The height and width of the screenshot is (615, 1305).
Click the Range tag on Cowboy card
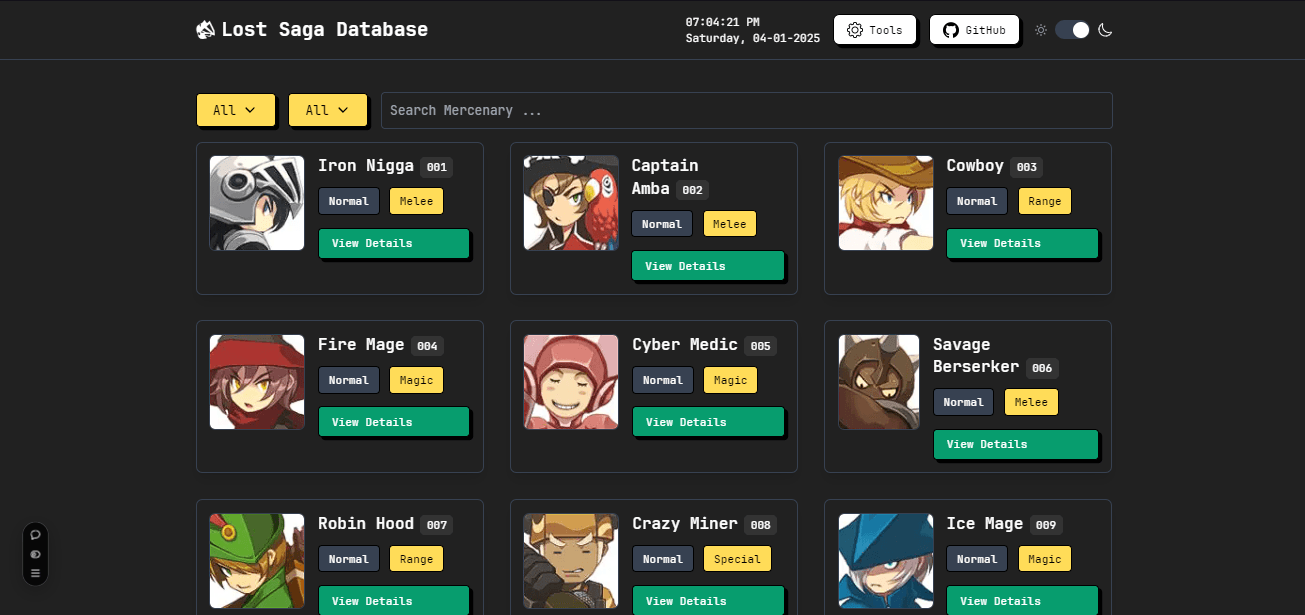[x=1044, y=201]
